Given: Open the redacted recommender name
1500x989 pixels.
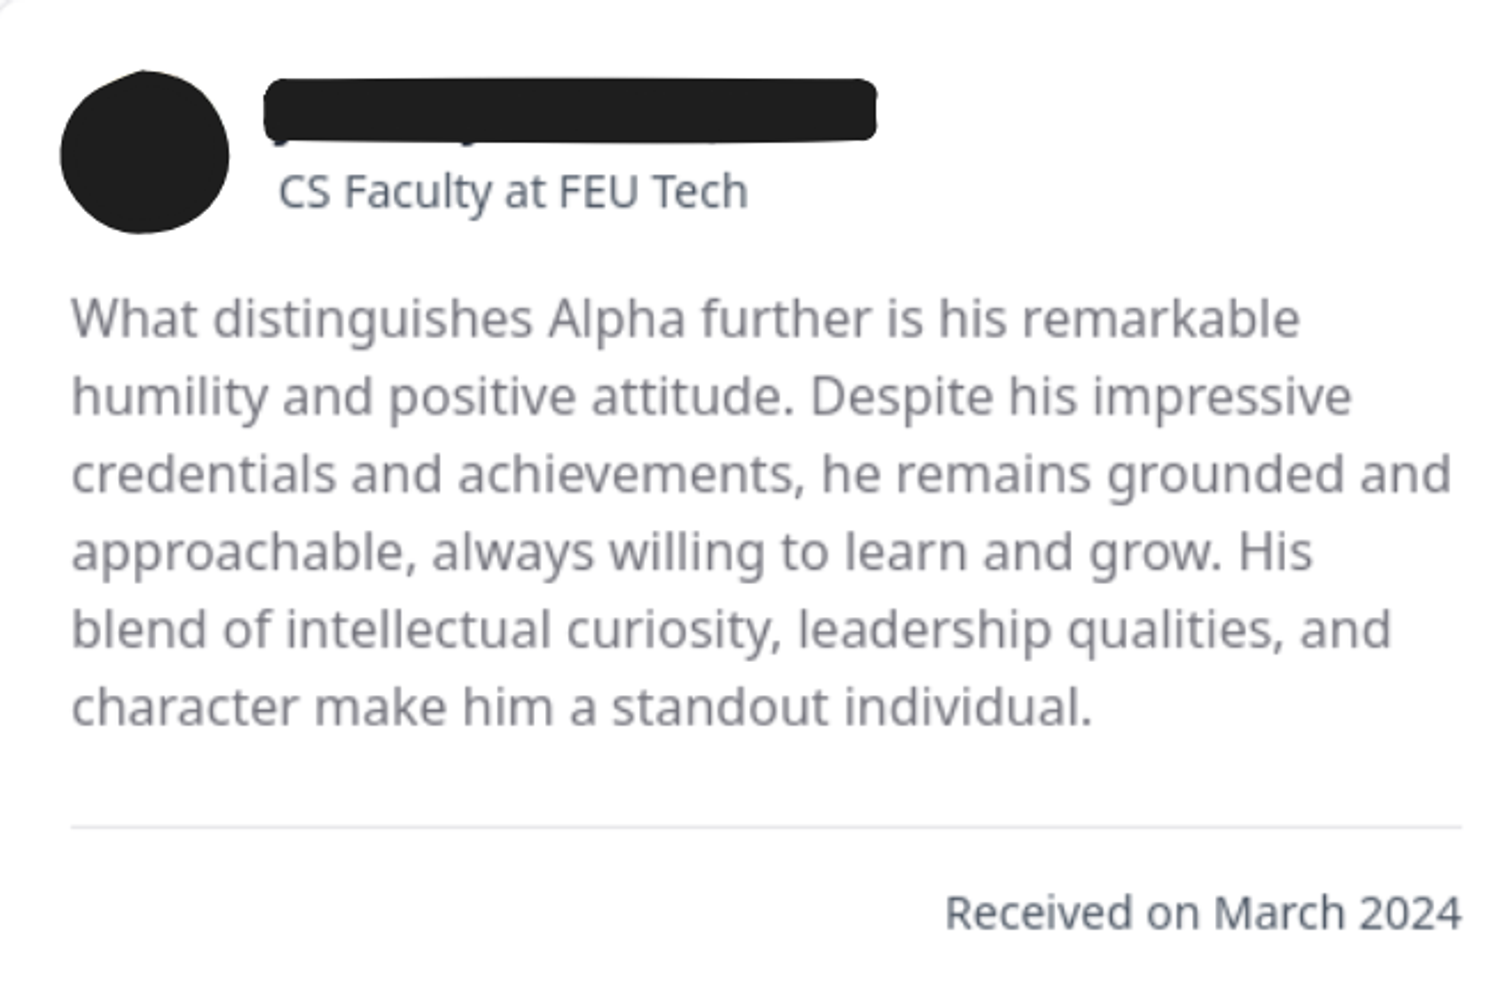Looking at the screenshot, I should [570, 110].
